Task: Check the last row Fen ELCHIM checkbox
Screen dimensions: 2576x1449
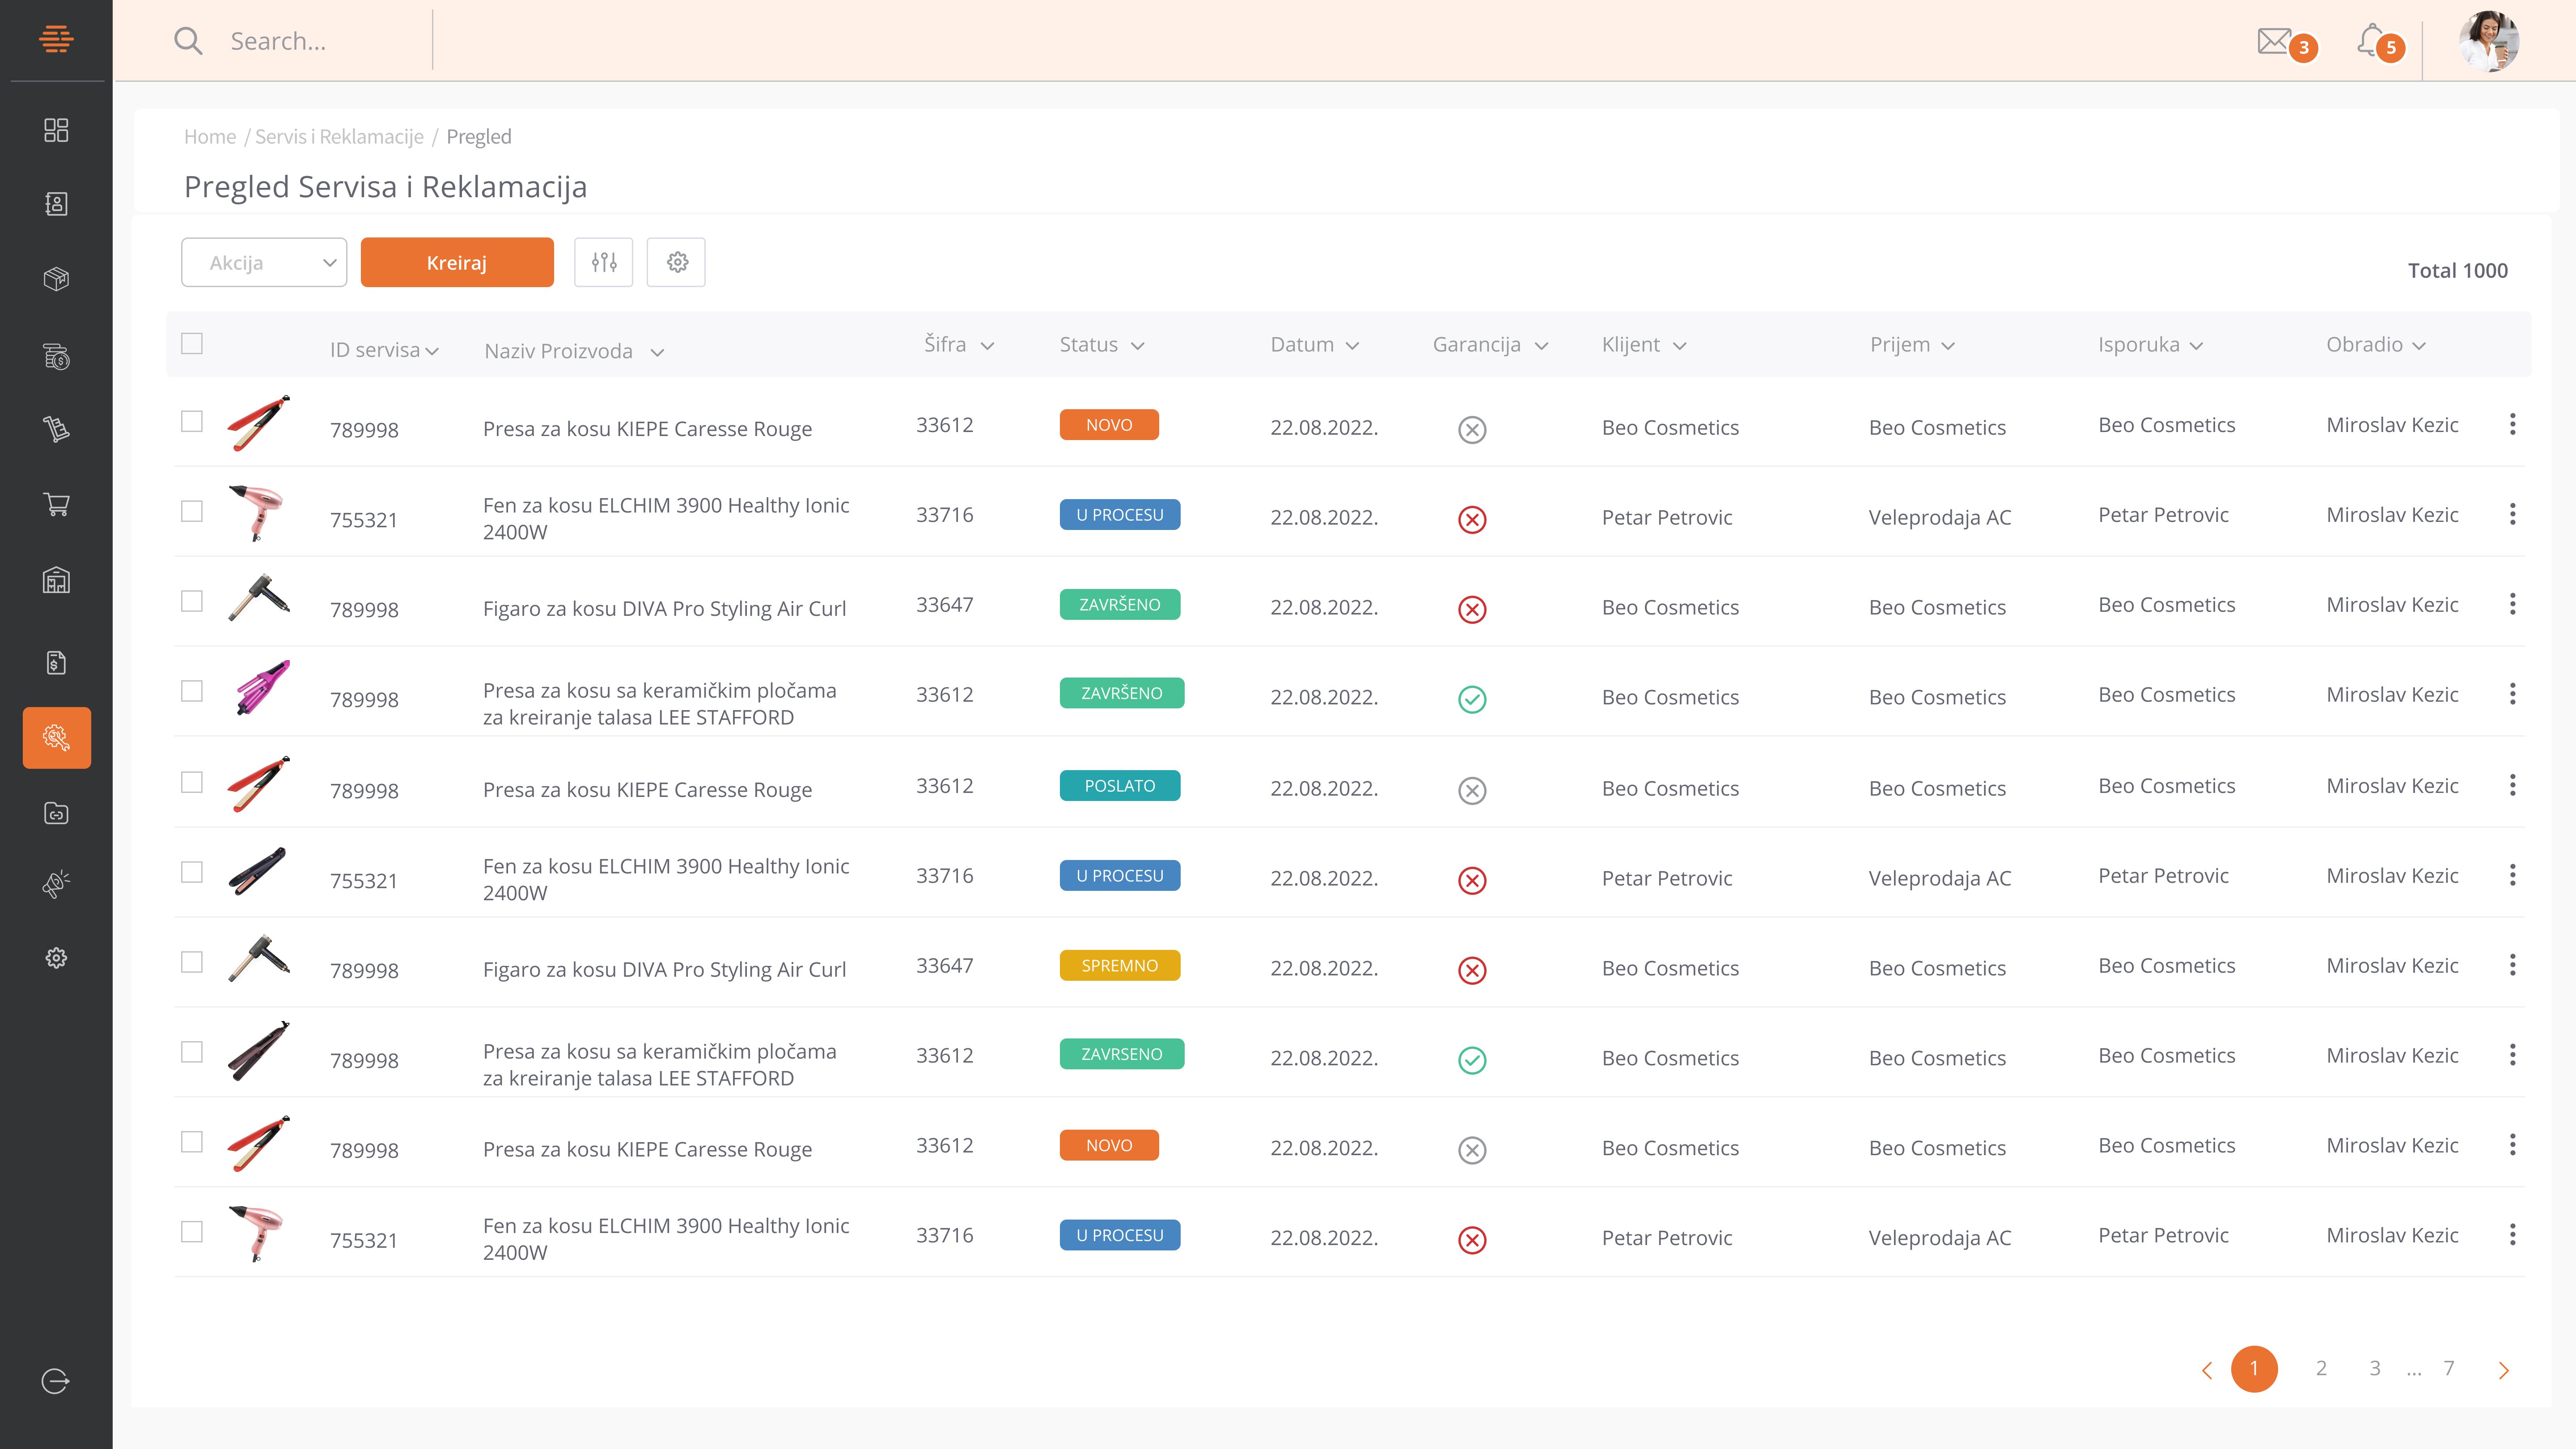Action: pyautogui.click(x=192, y=1232)
